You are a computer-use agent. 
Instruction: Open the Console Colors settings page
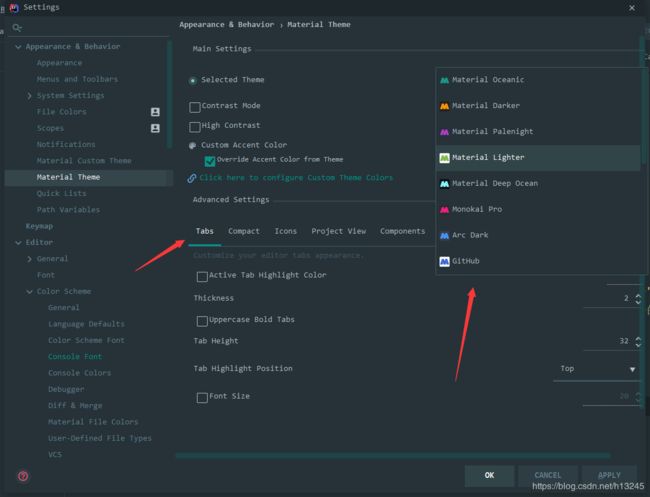coord(80,373)
